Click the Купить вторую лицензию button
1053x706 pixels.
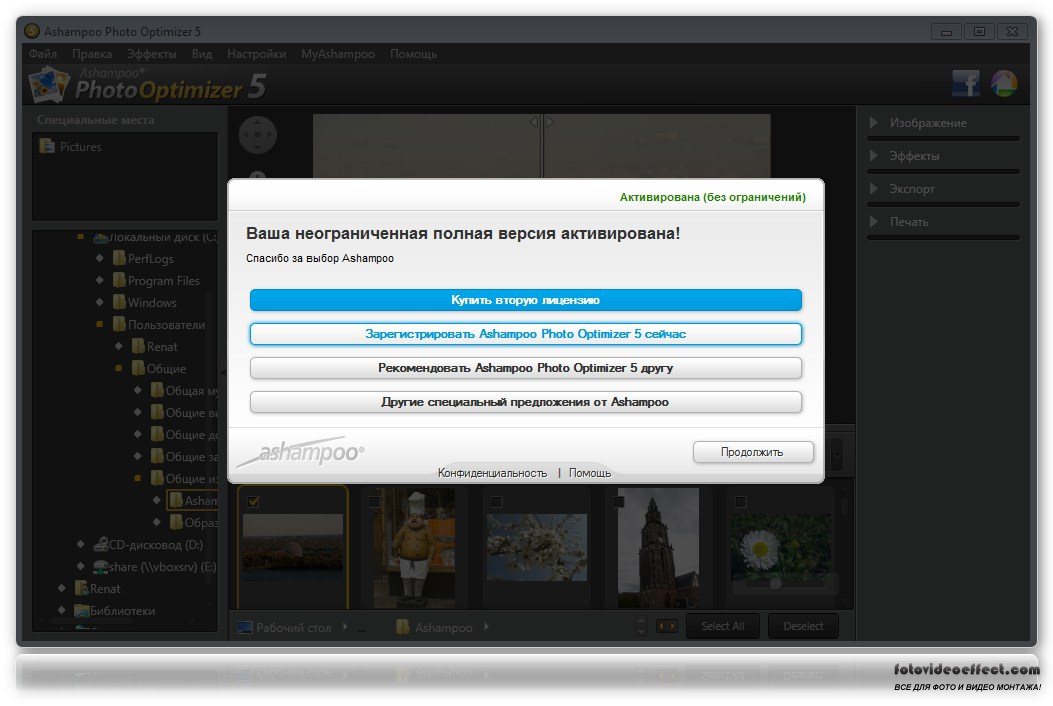tap(526, 300)
